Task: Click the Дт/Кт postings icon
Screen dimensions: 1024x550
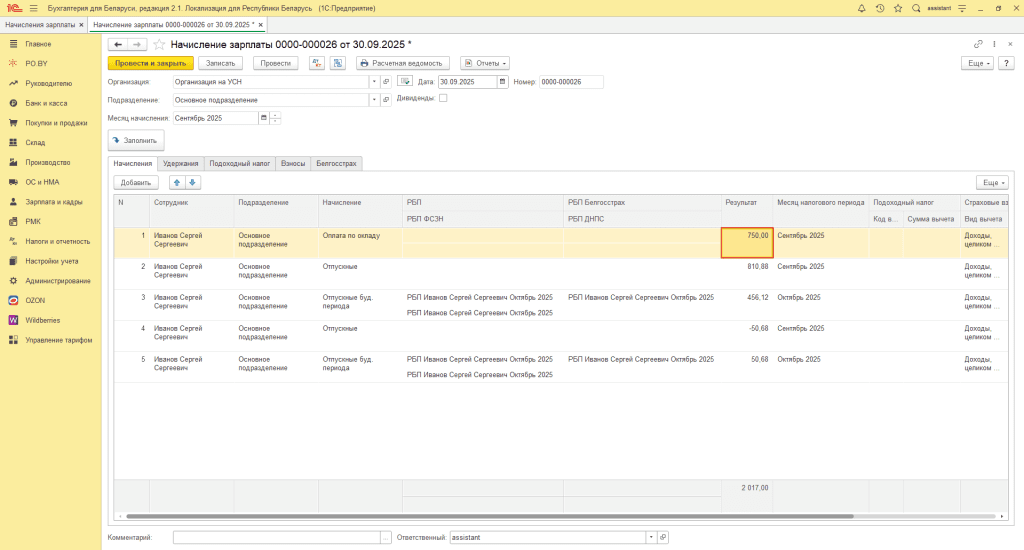Action: pyautogui.click(x=317, y=63)
